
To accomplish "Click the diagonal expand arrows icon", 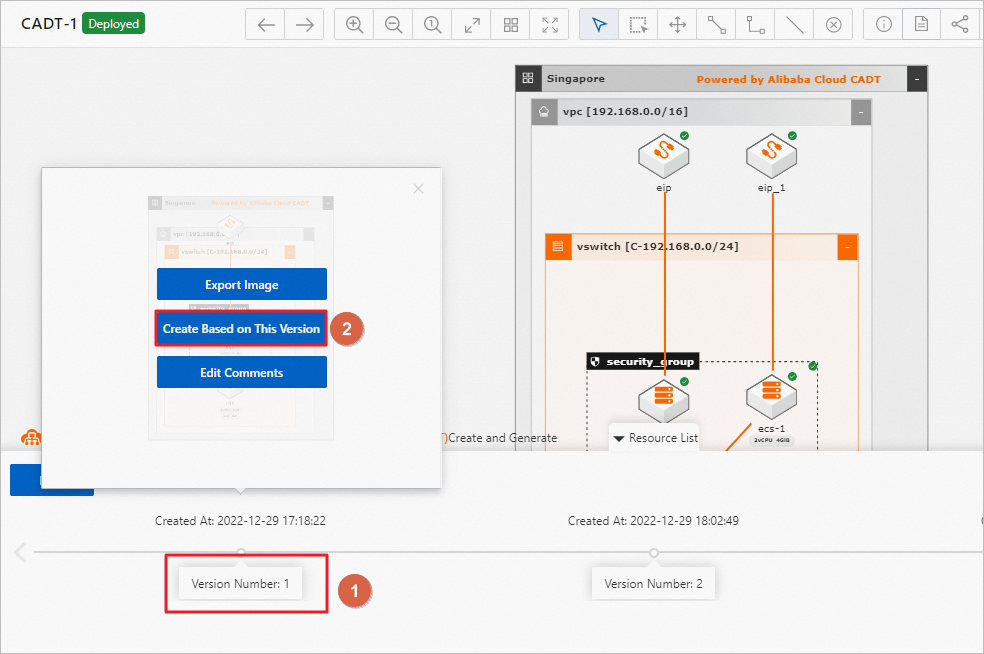I will [471, 24].
